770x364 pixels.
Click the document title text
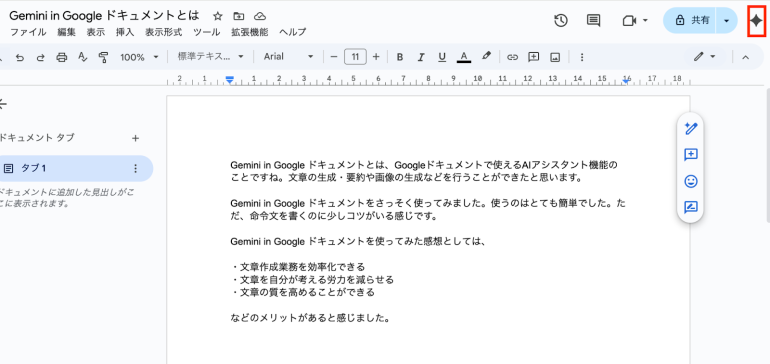click(104, 16)
